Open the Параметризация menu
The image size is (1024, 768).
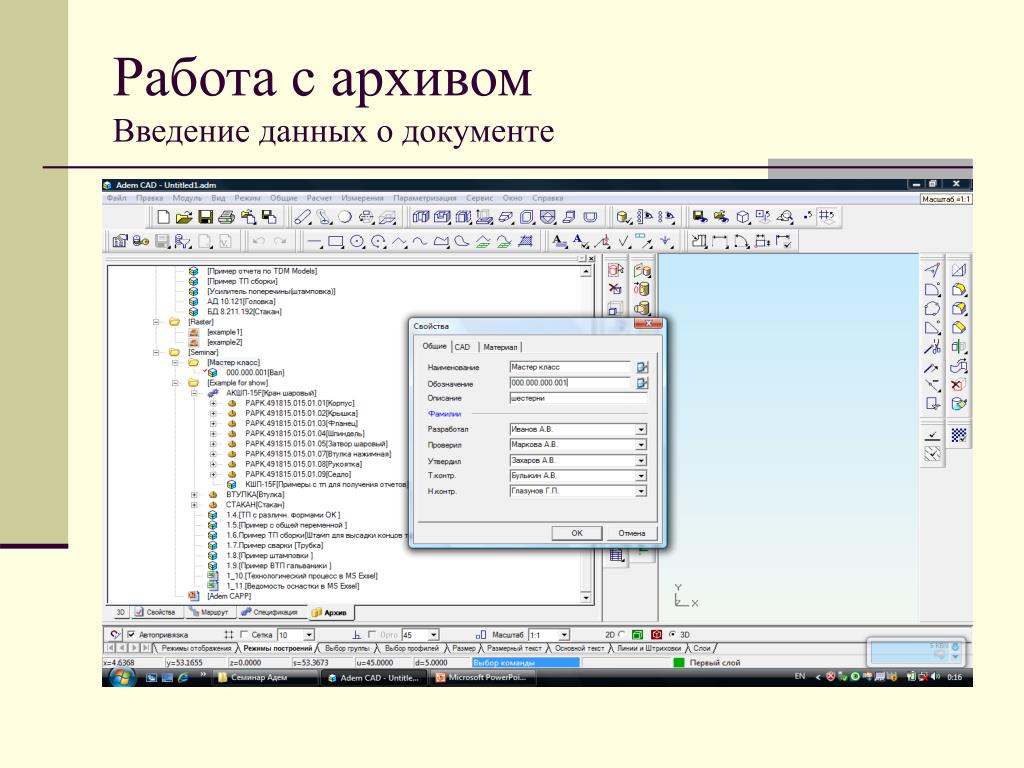pyautogui.click(x=424, y=198)
